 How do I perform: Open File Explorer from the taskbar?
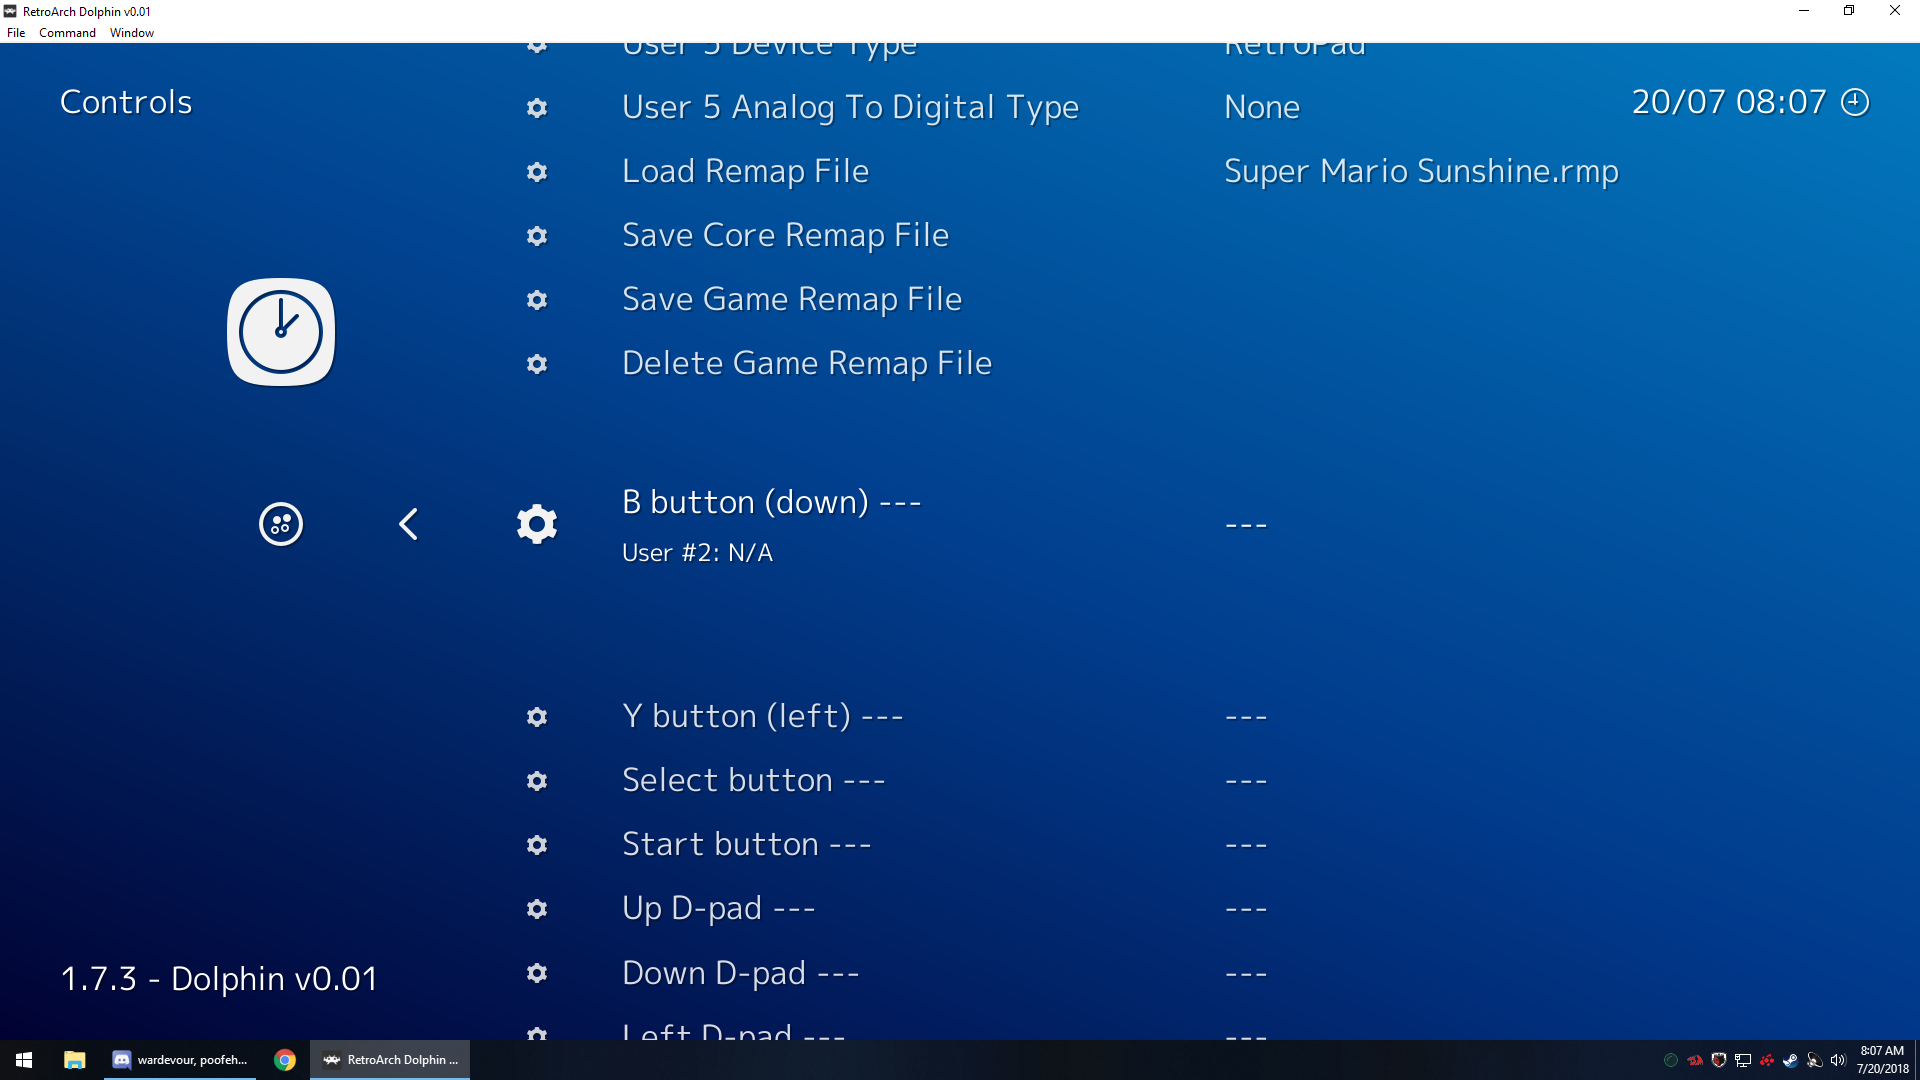tap(75, 1060)
